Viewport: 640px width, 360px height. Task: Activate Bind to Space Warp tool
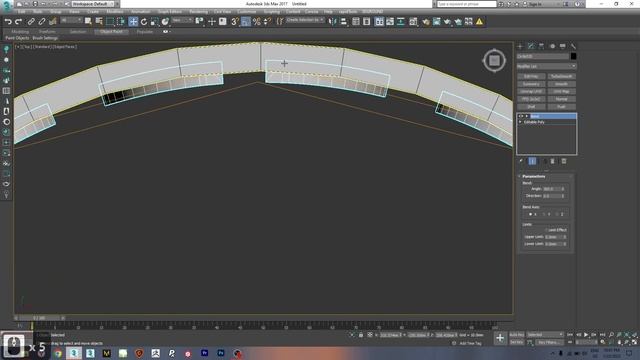click(53, 22)
